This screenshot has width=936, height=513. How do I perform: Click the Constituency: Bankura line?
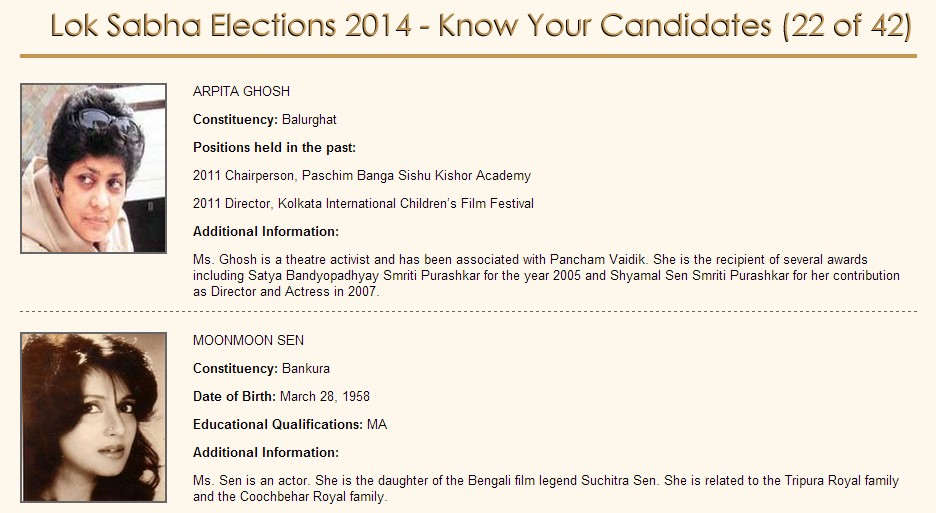click(x=261, y=369)
